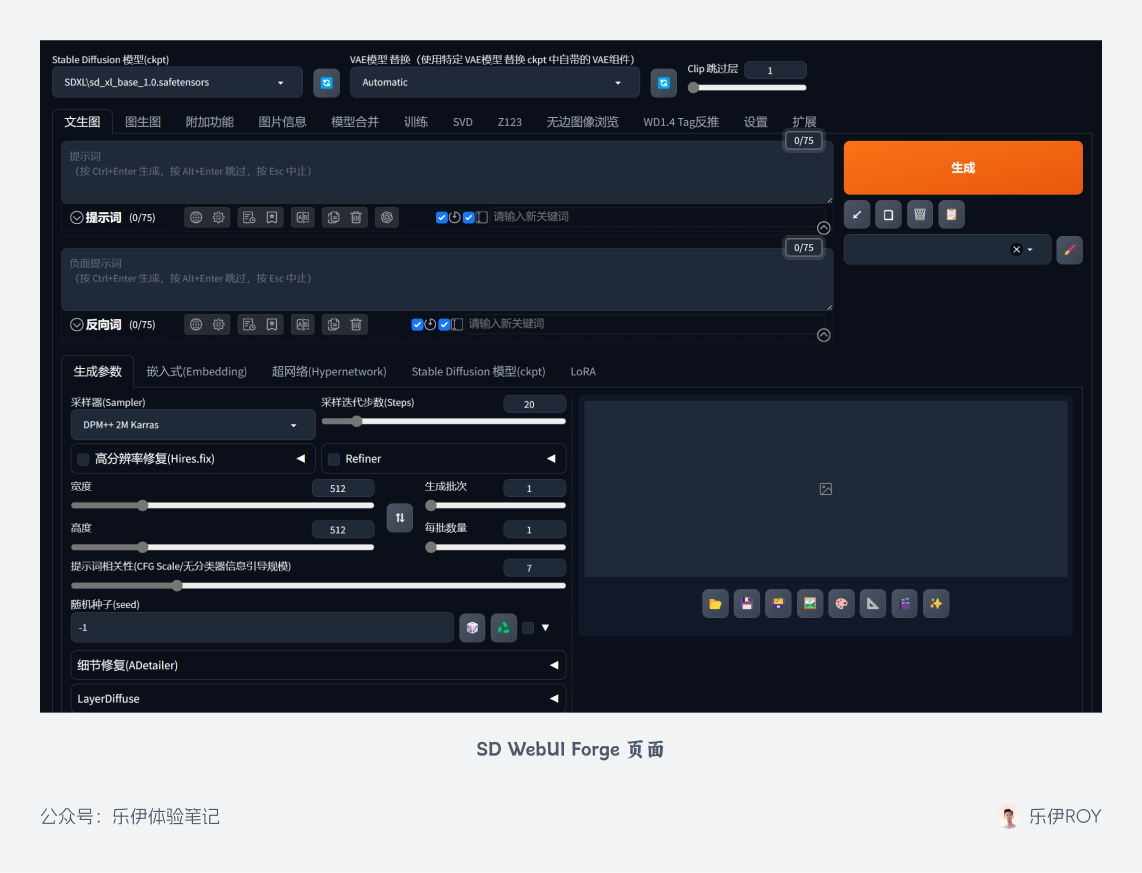
Task: Open the LoRA tab in generation parameters
Action: 583,371
